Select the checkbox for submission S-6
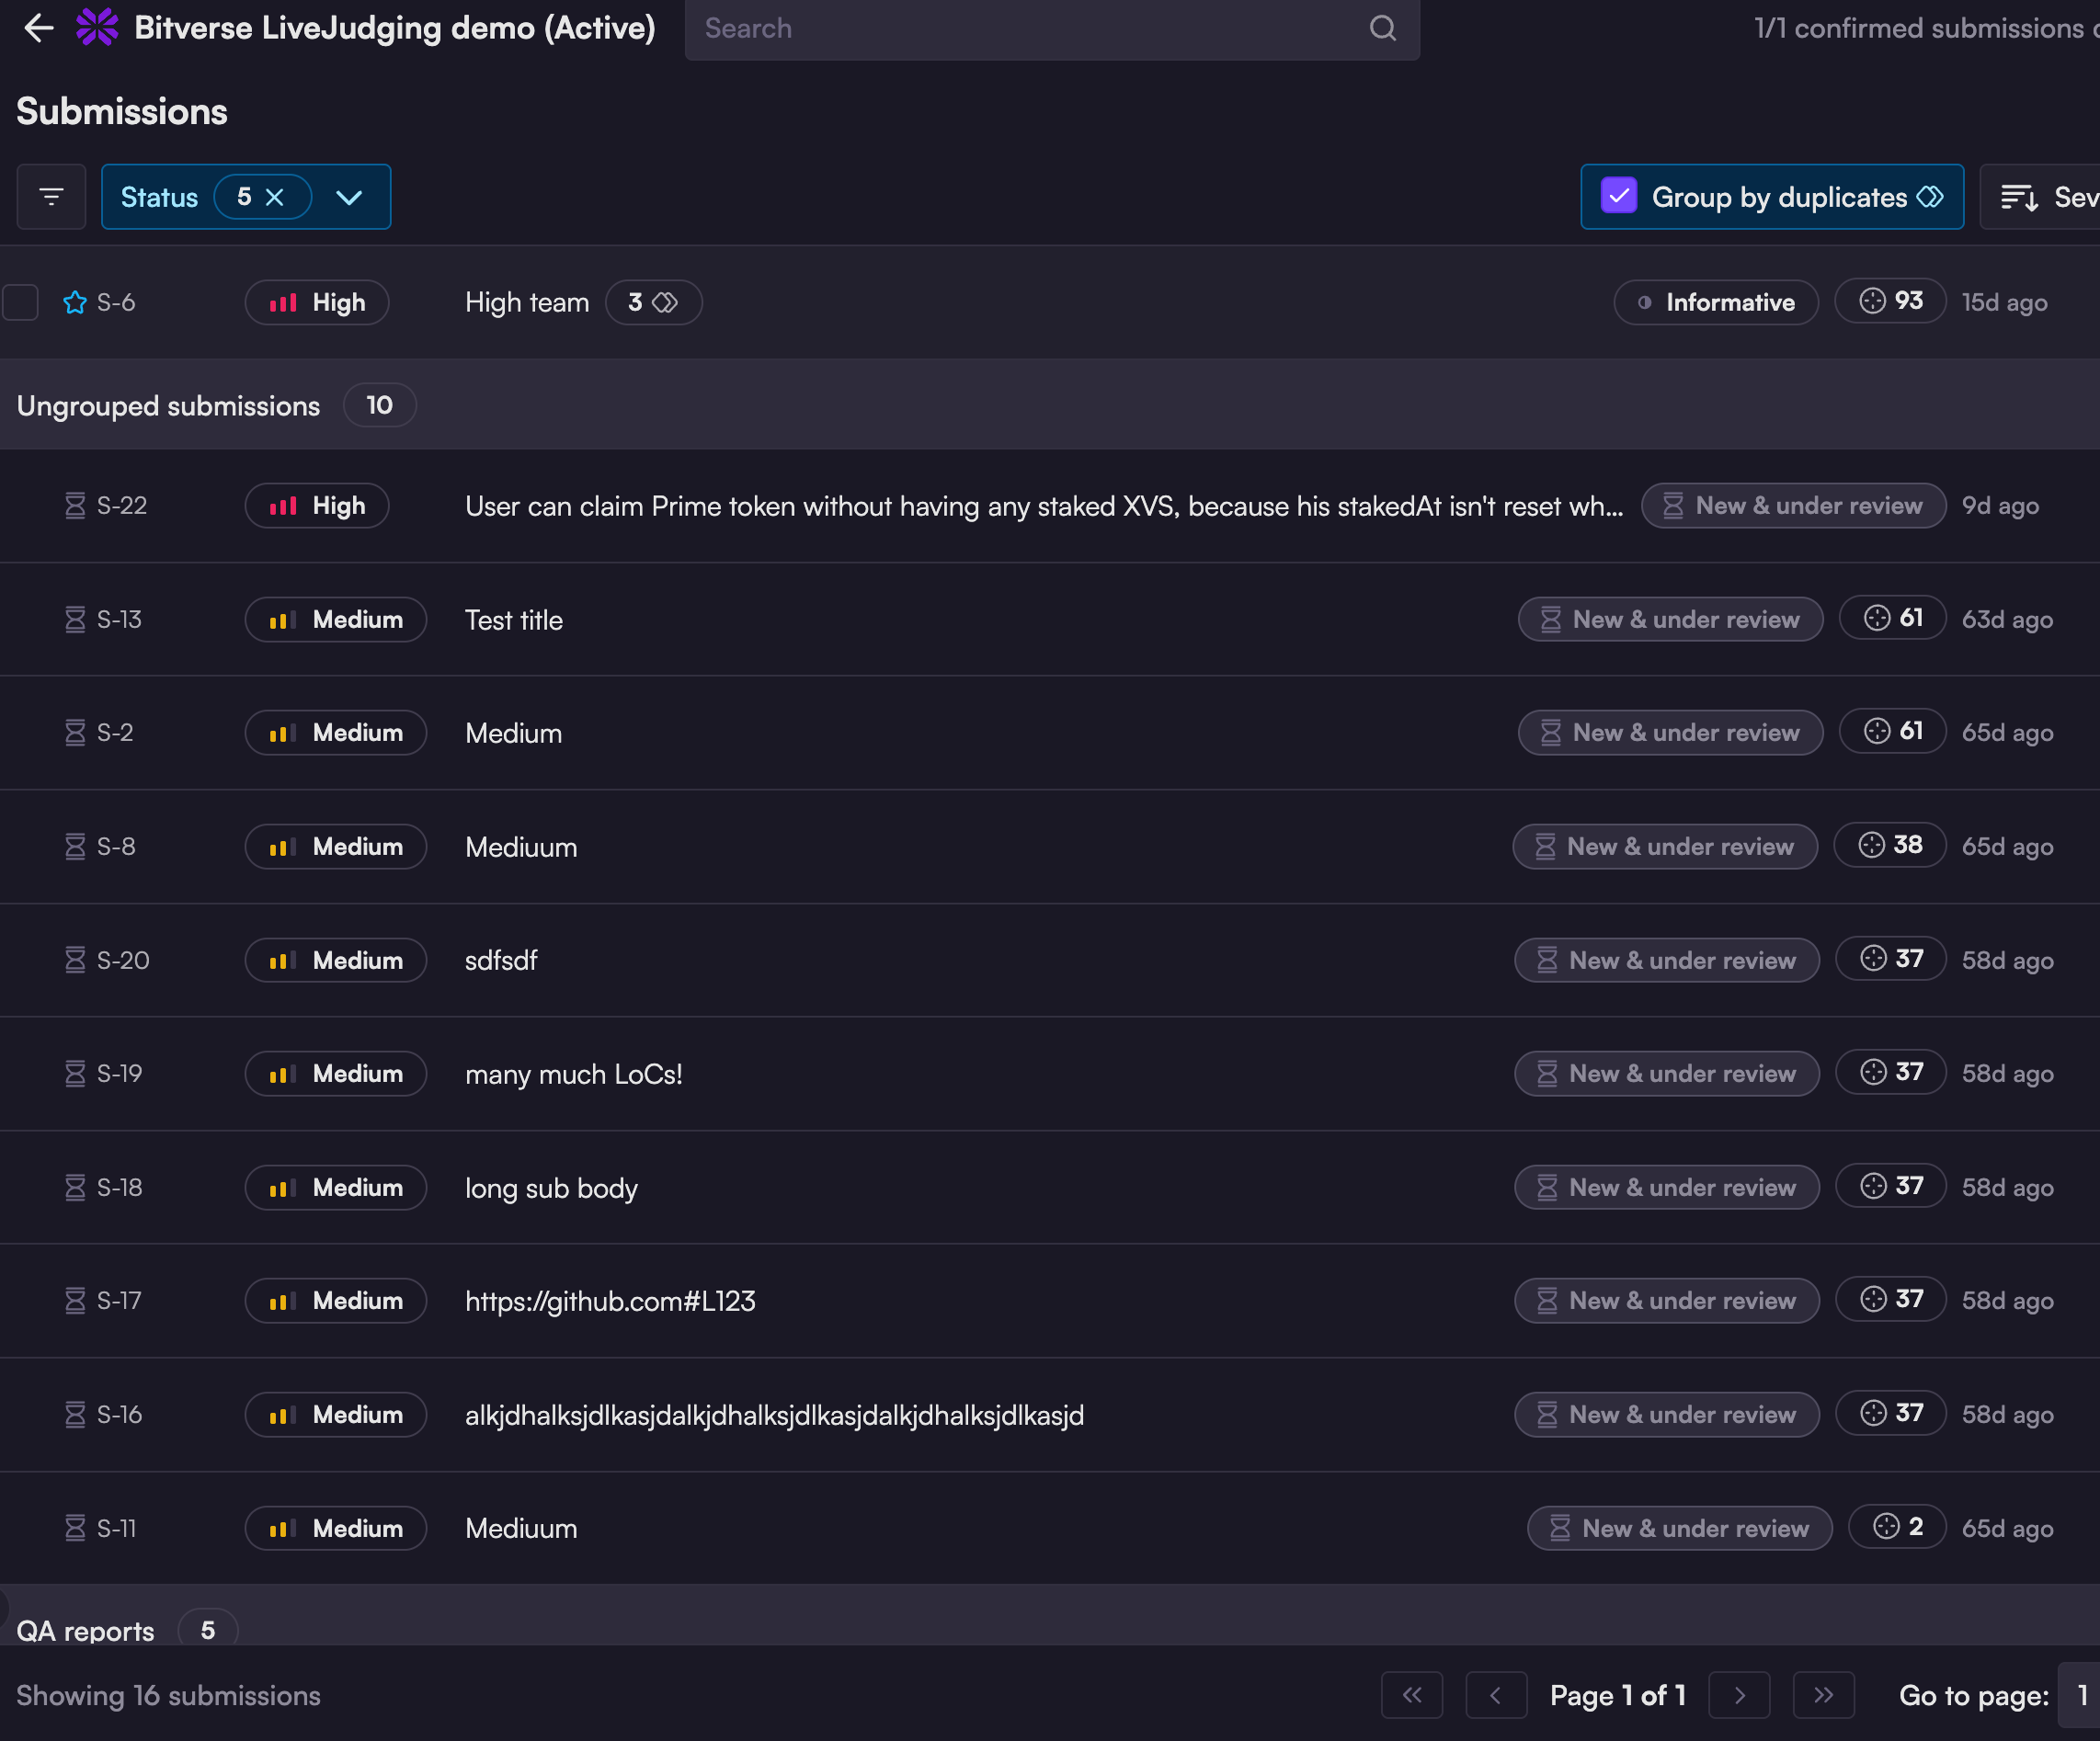The height and width of the screenshot is (1741, 2100). (x=21, y=302)
